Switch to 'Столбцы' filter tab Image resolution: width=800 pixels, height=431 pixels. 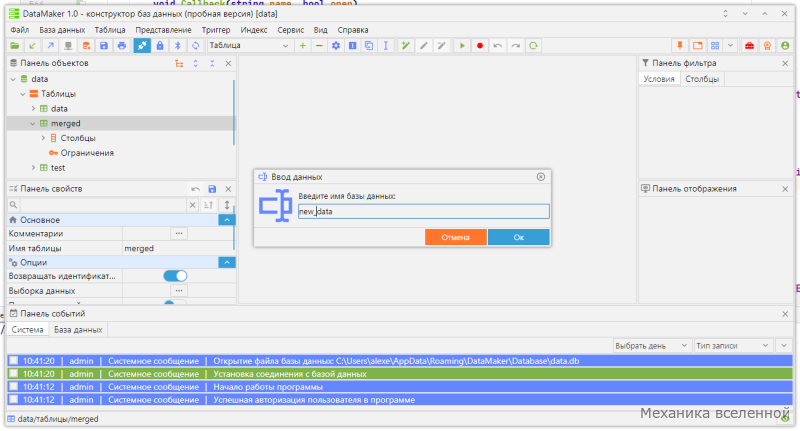click(702, 79)
